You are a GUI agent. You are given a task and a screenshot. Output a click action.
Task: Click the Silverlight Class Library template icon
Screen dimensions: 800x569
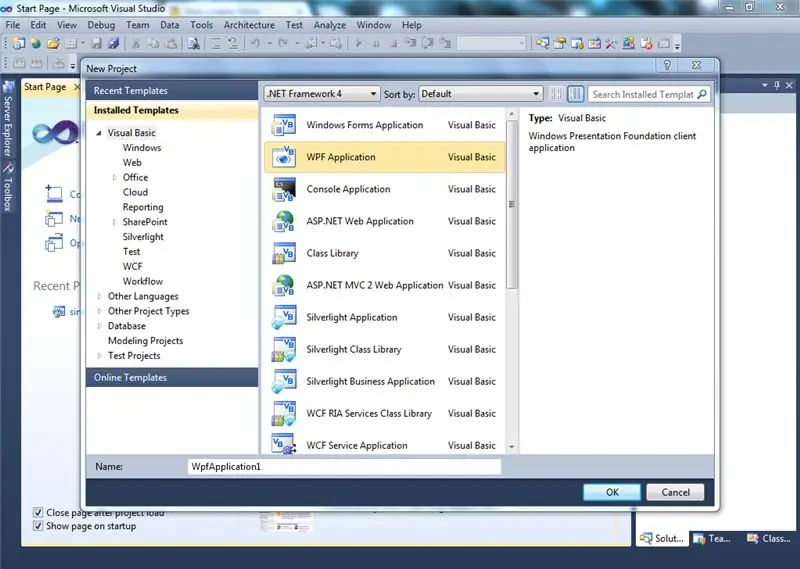pyautogui.click(x=284, y=350)
